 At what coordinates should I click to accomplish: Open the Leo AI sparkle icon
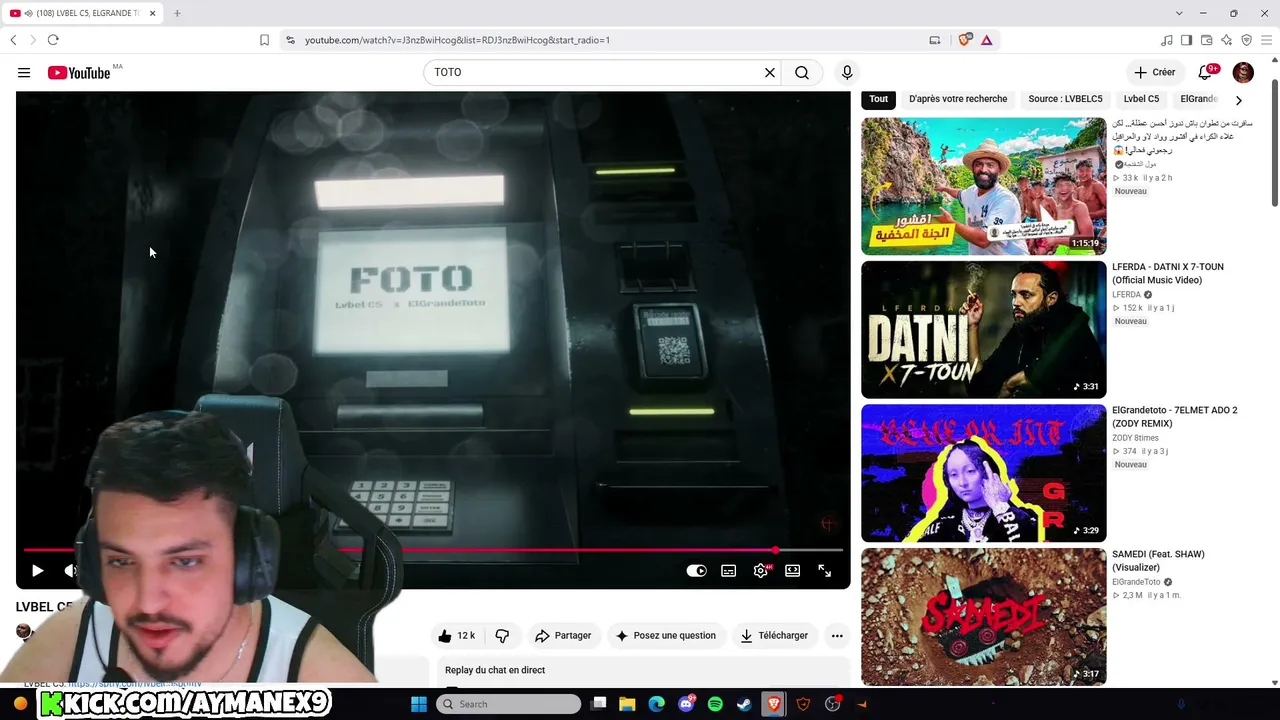point(1226,40)
